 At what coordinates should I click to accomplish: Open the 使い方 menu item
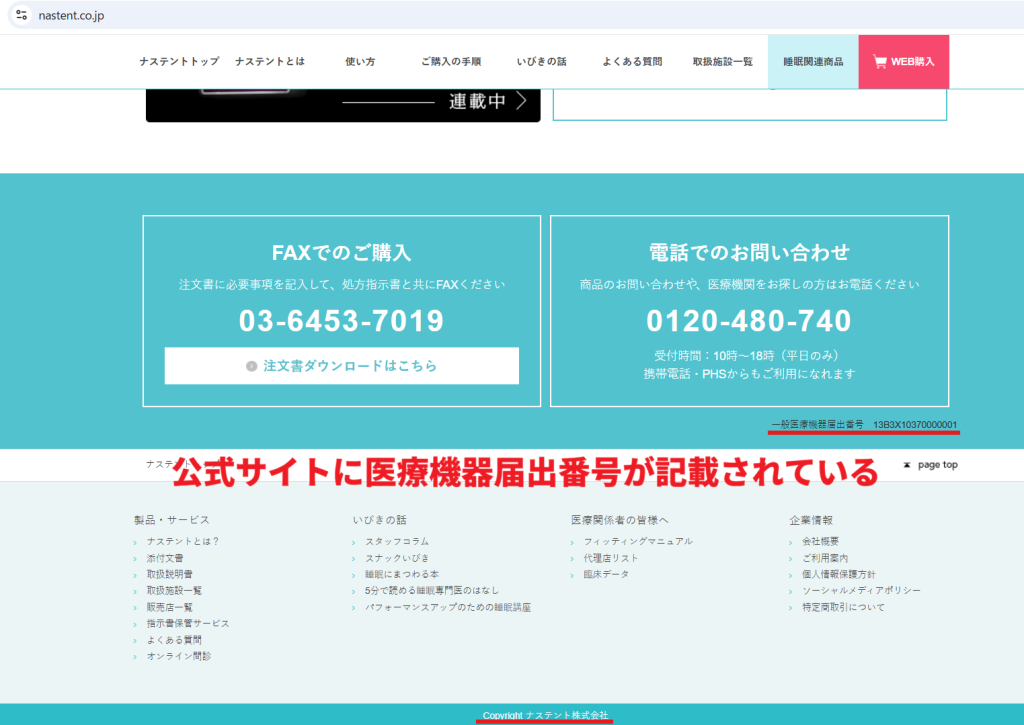click(x=359, y=60)
